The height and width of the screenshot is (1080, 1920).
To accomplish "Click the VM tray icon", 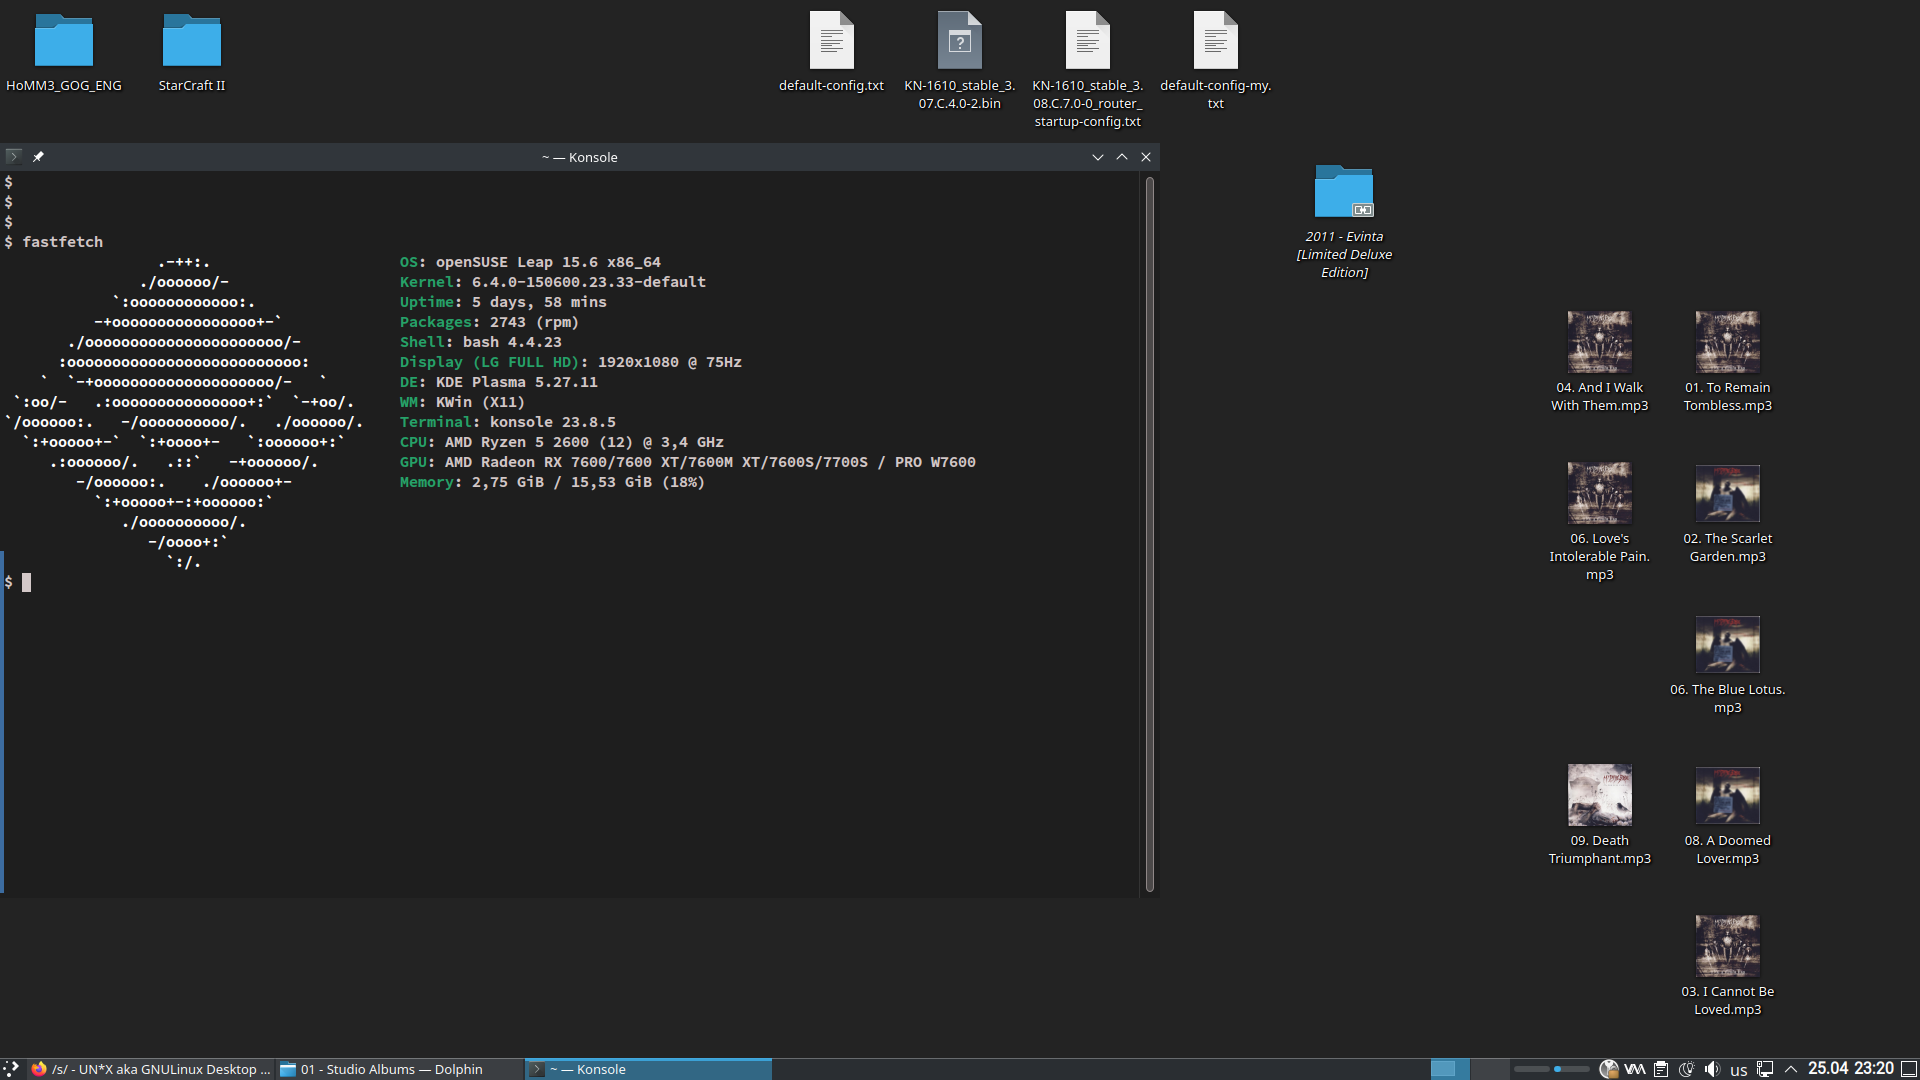I will [1635, 1069].
